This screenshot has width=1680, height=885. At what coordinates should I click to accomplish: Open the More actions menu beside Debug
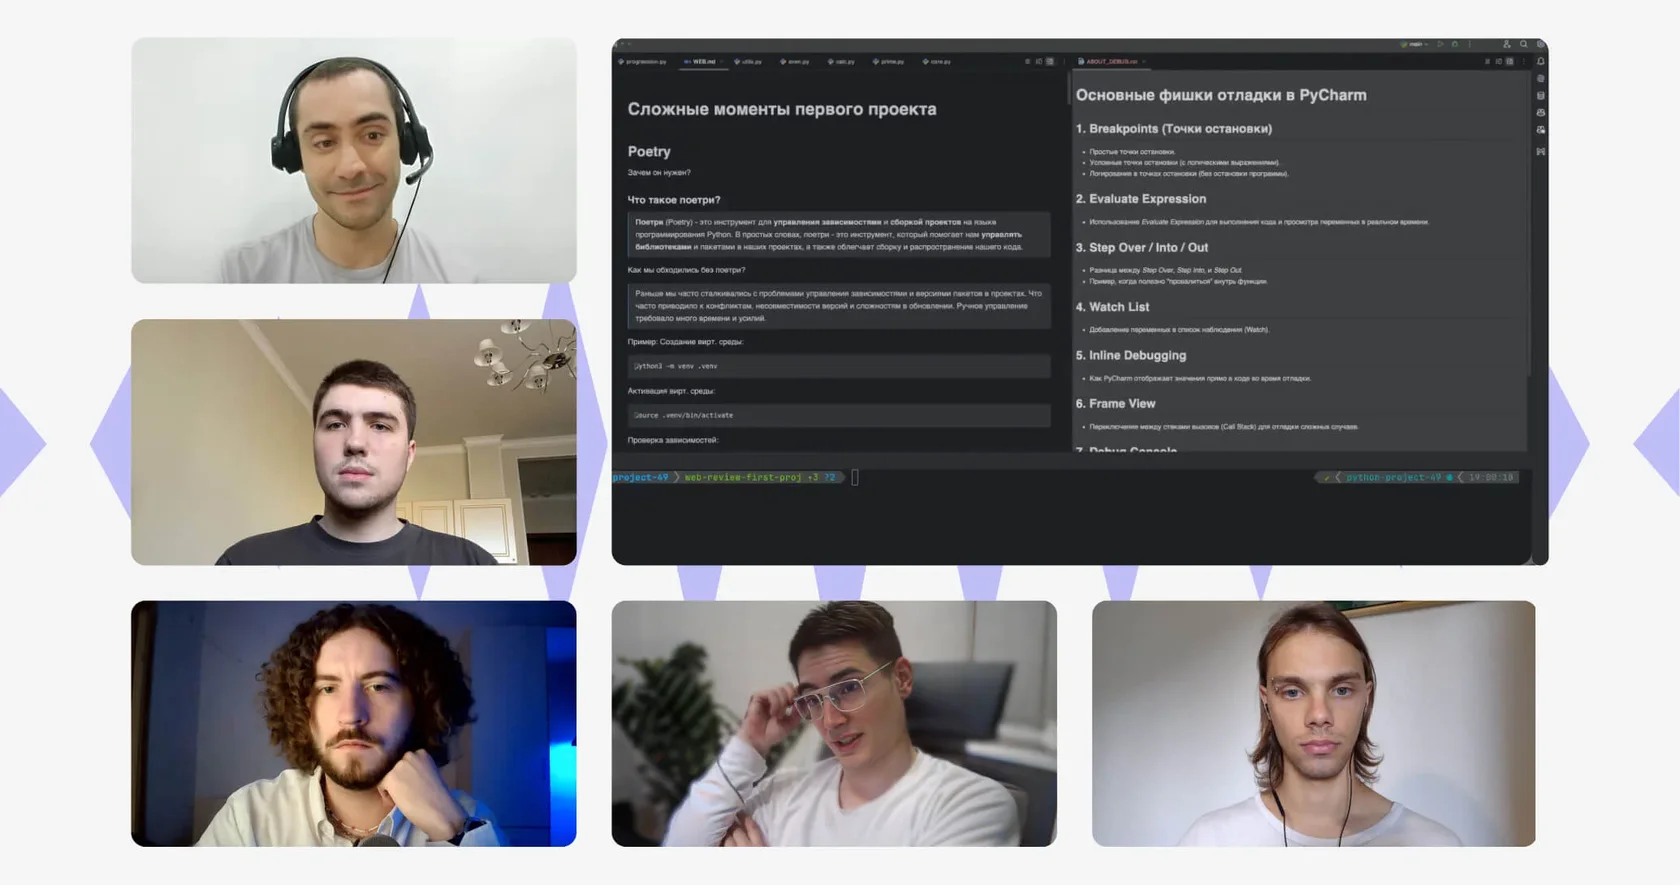point(1470,44)
